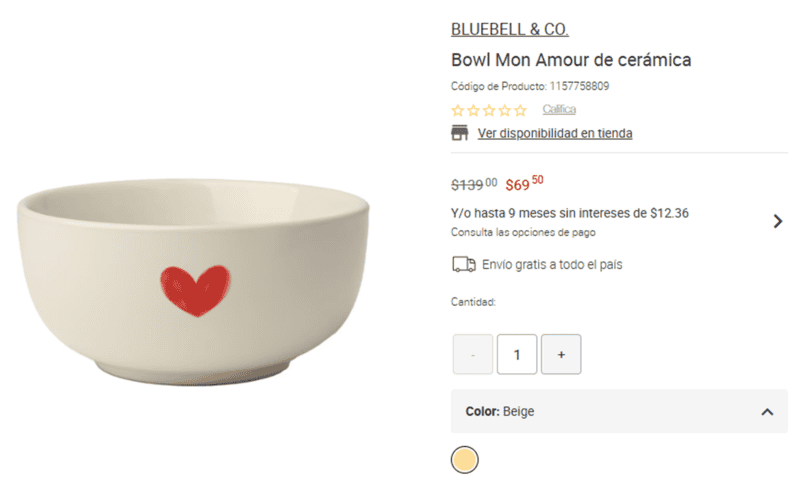Visit the BLUEBELL & CO. brand page

510,30
